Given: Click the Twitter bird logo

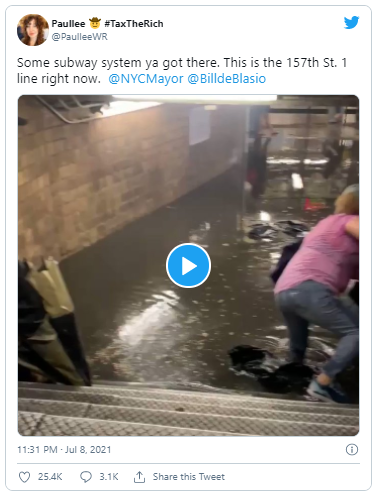Looking at the screenshot, I should click(x=351, y=22).
